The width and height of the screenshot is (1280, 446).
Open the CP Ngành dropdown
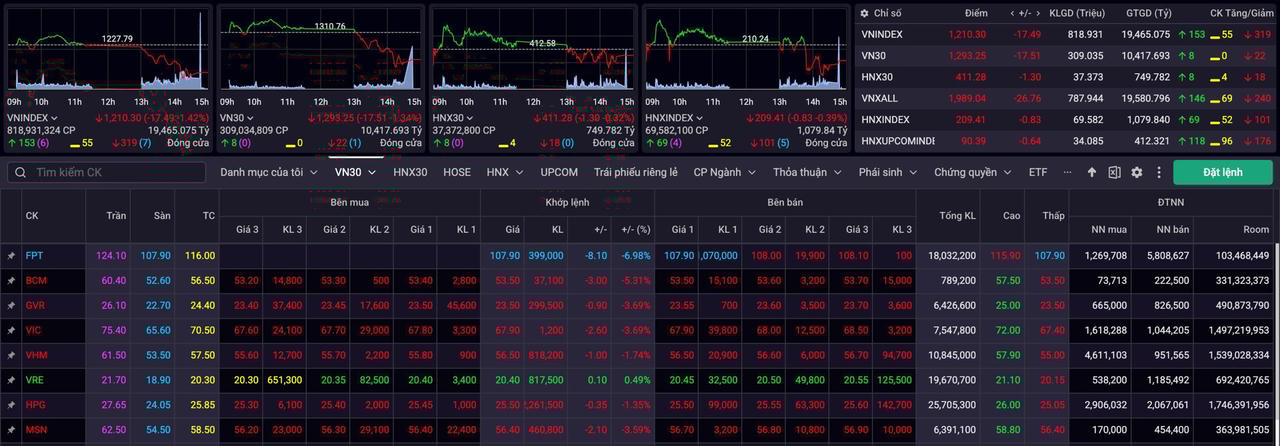[724, 172]
